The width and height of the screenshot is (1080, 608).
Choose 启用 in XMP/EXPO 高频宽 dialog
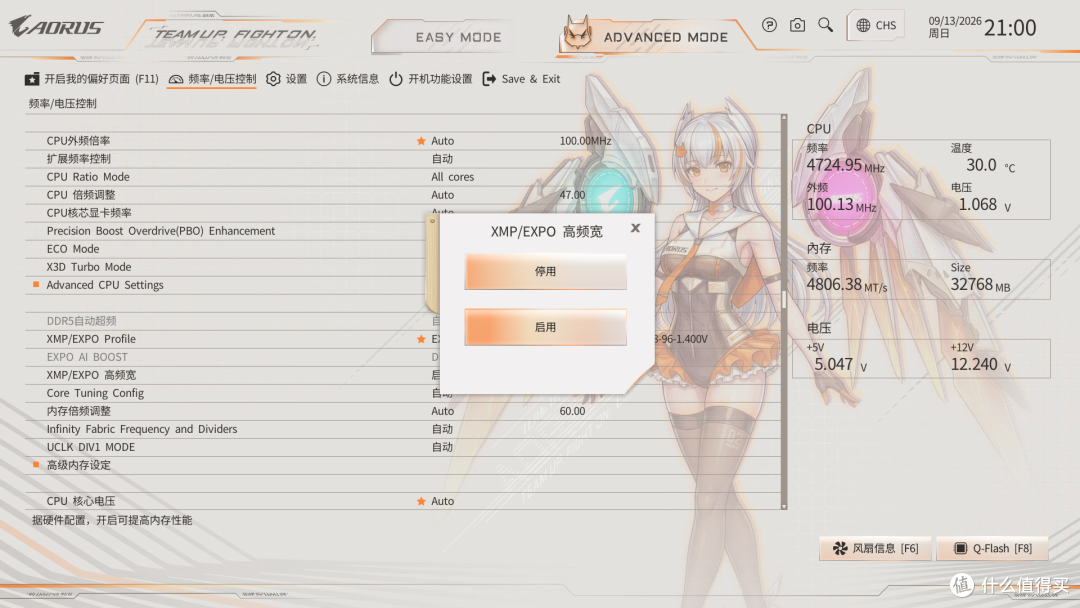pos(546,327)
